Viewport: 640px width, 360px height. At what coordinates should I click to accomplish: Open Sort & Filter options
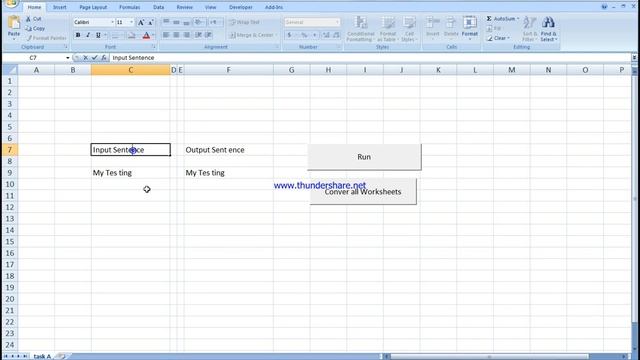[x=529, y=29]
